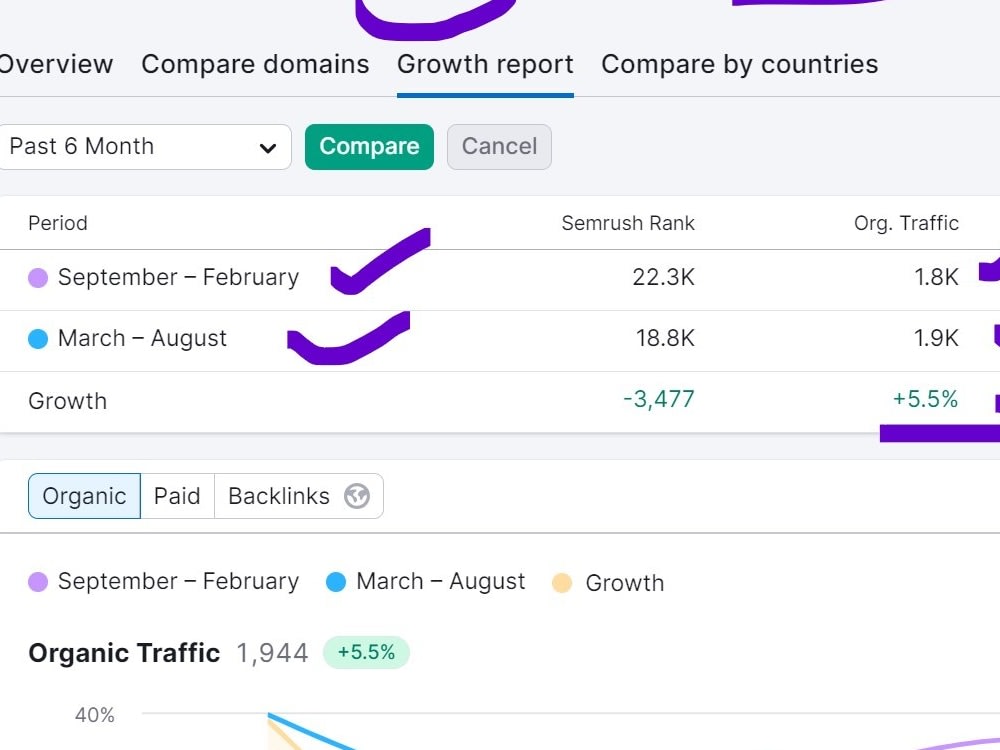
Task: Toggle September – February chart legend
Action: (x=164, y=582)
